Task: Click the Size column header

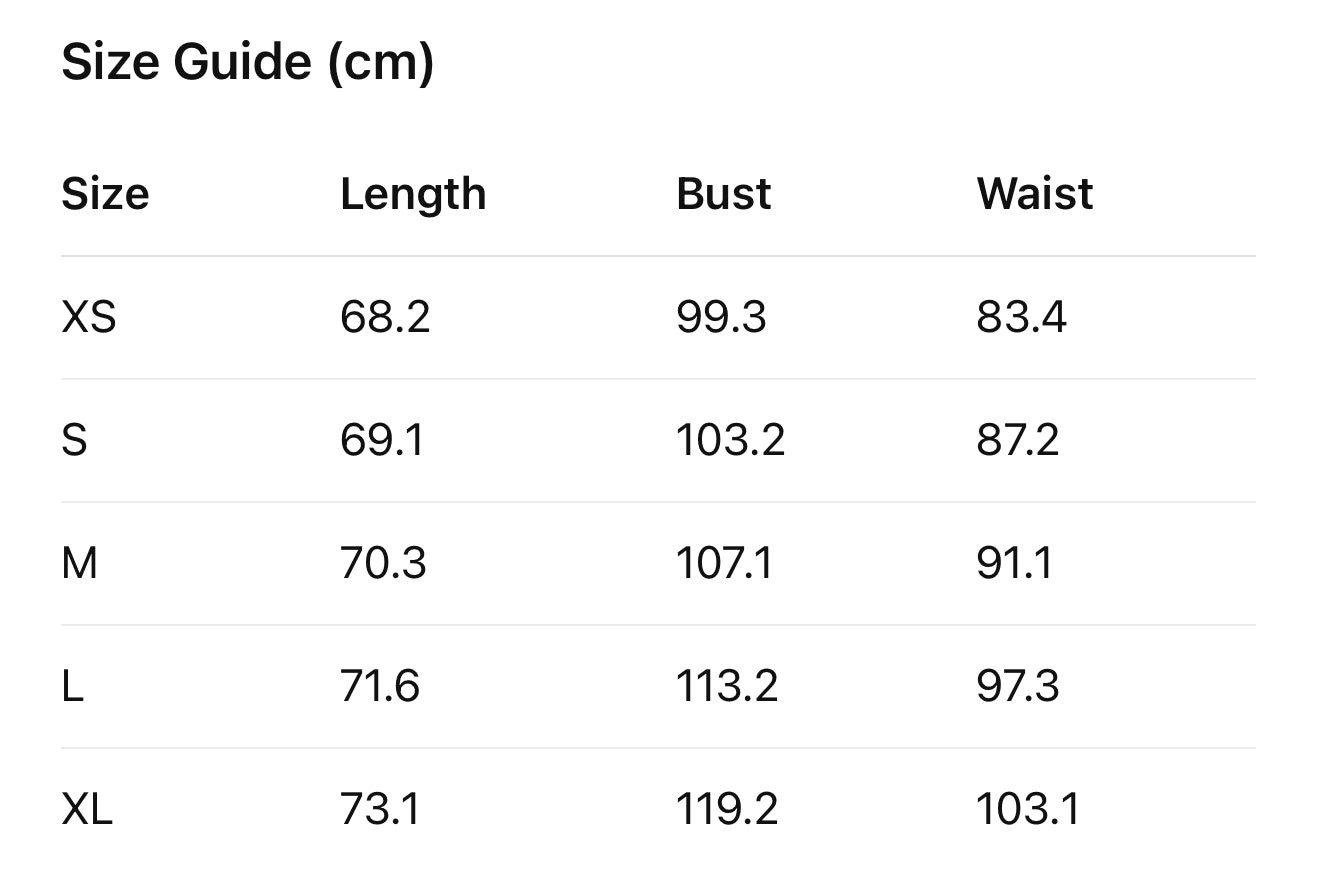Action: tap(105, 194)
